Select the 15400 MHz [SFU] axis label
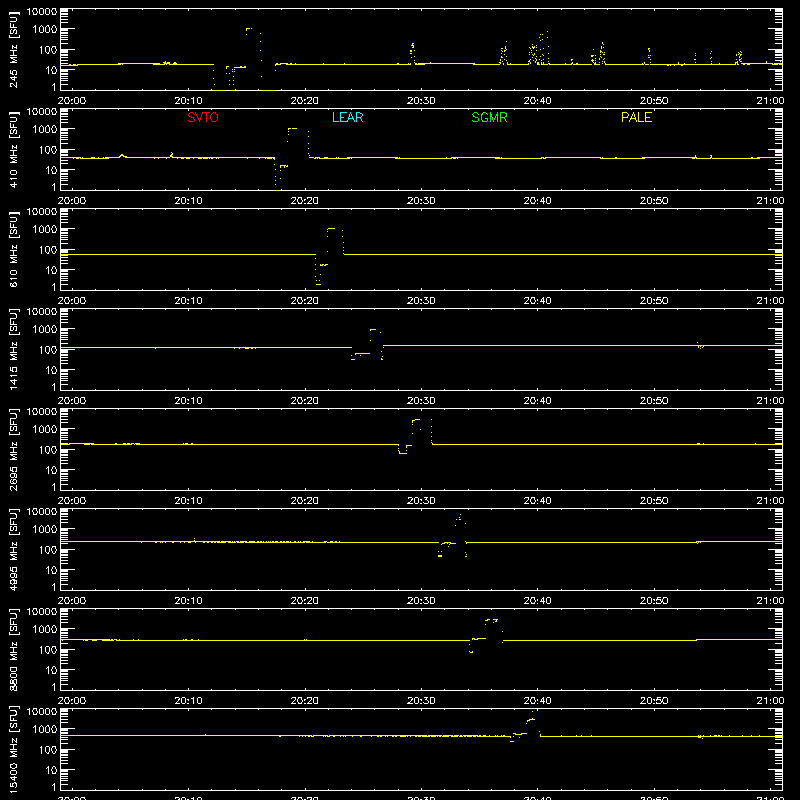800x800 pixels. pyautogui.click(x=13, y=750)
